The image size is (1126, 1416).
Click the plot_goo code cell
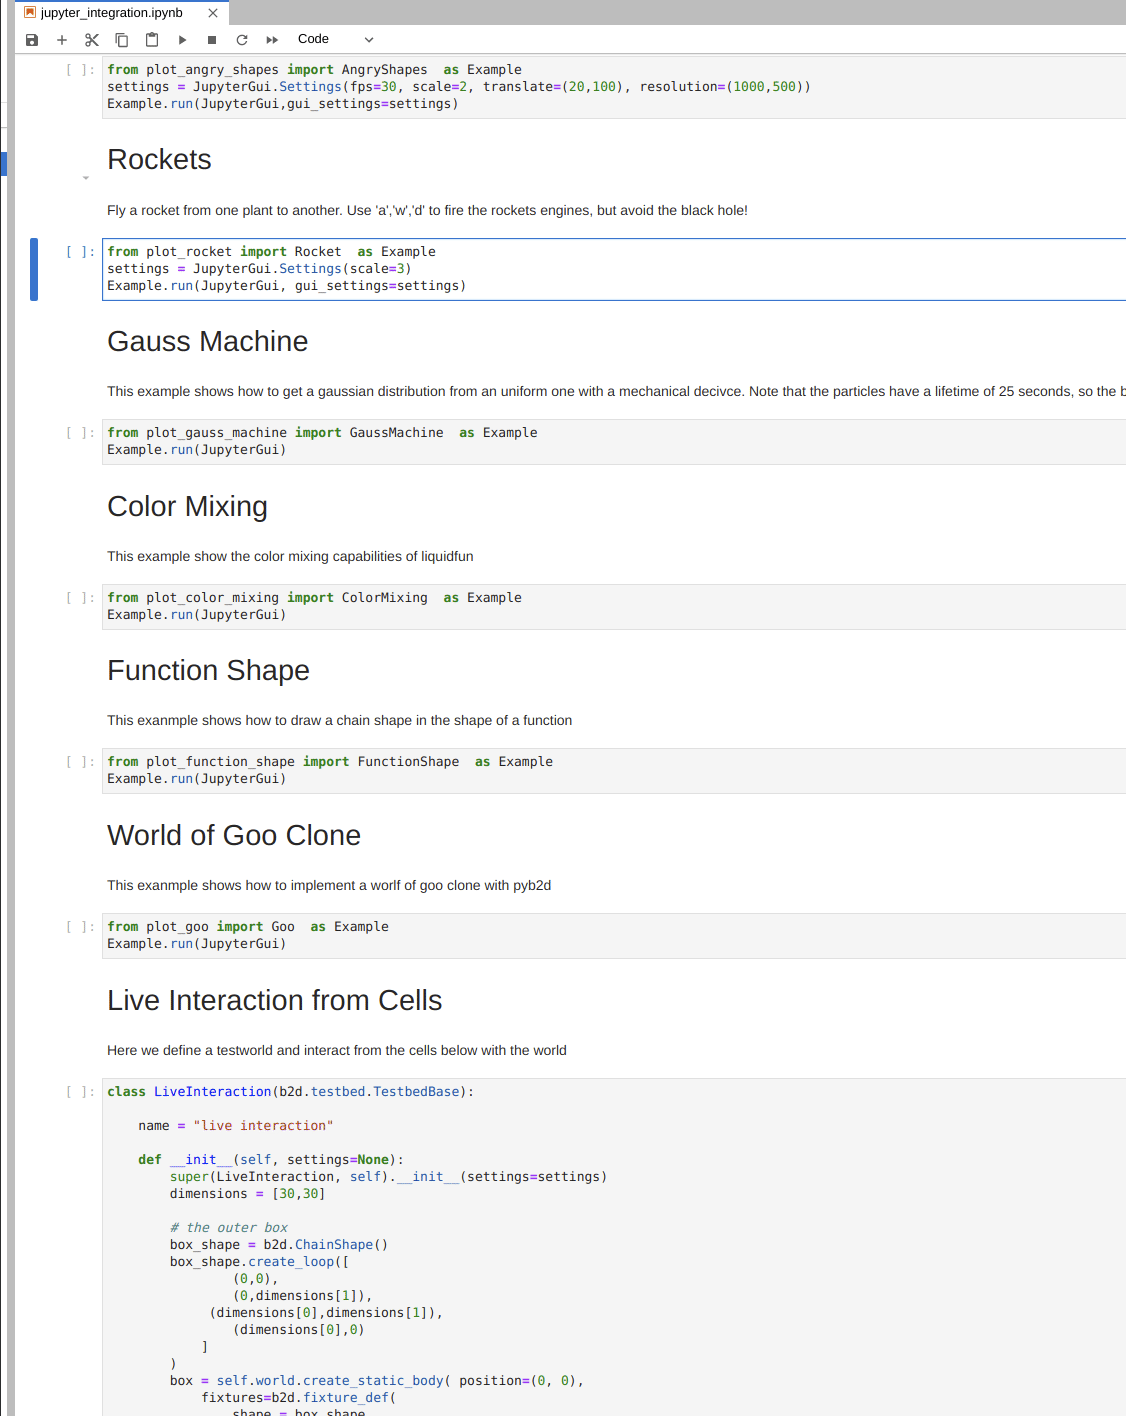614,935
